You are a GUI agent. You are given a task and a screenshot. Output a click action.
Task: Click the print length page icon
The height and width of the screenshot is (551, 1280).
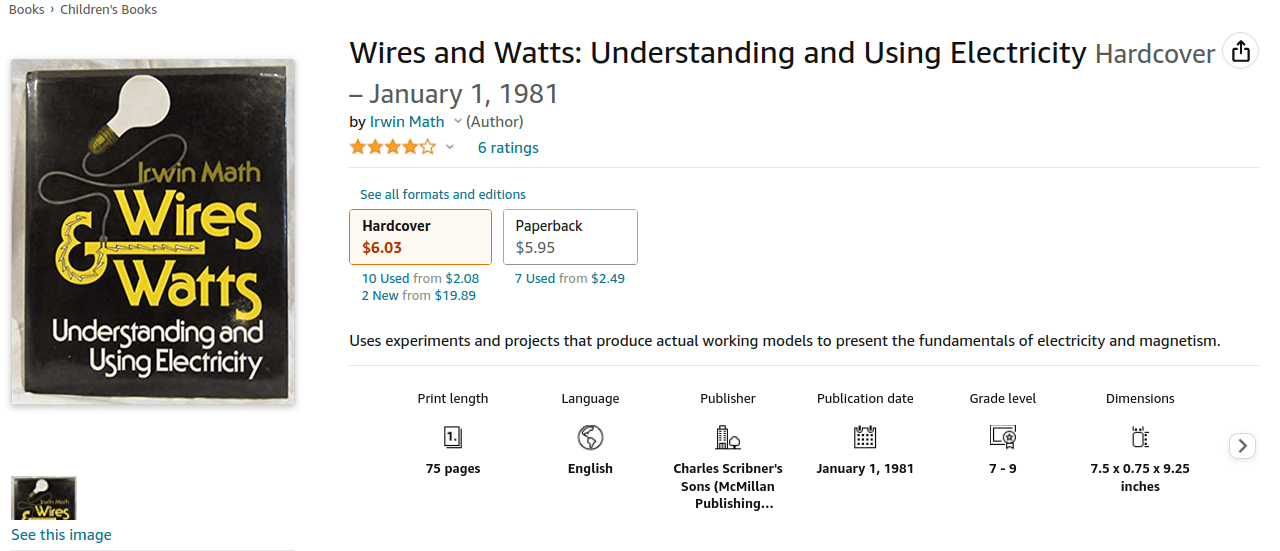(453, 437)
